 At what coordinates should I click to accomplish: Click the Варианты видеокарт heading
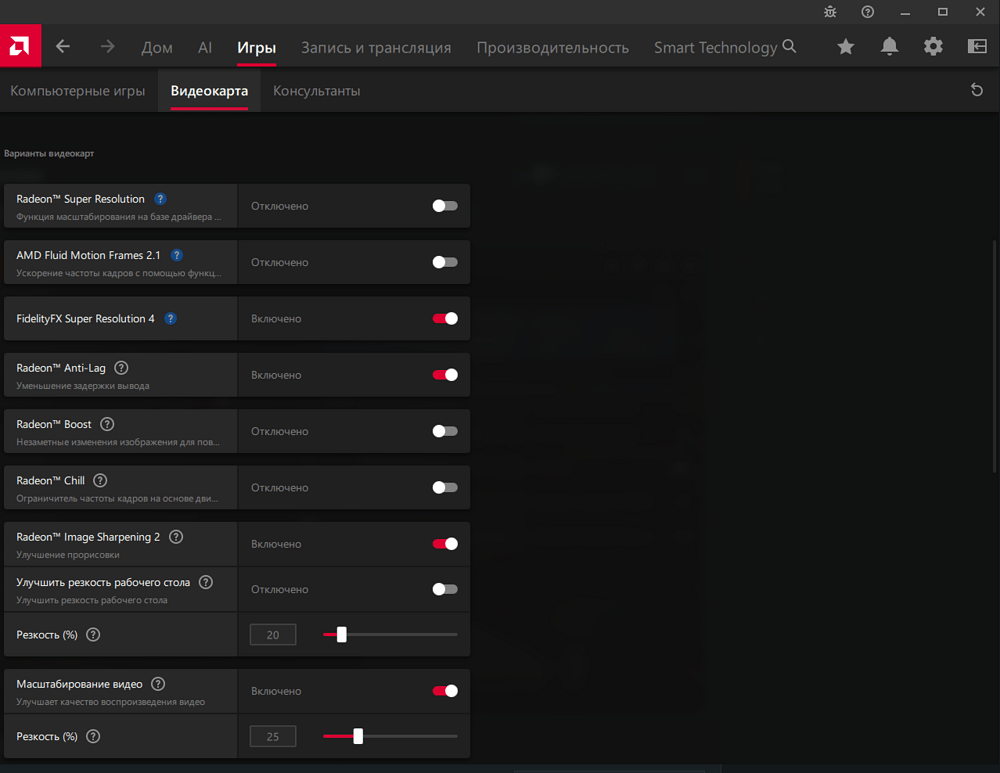coord(49,153)
